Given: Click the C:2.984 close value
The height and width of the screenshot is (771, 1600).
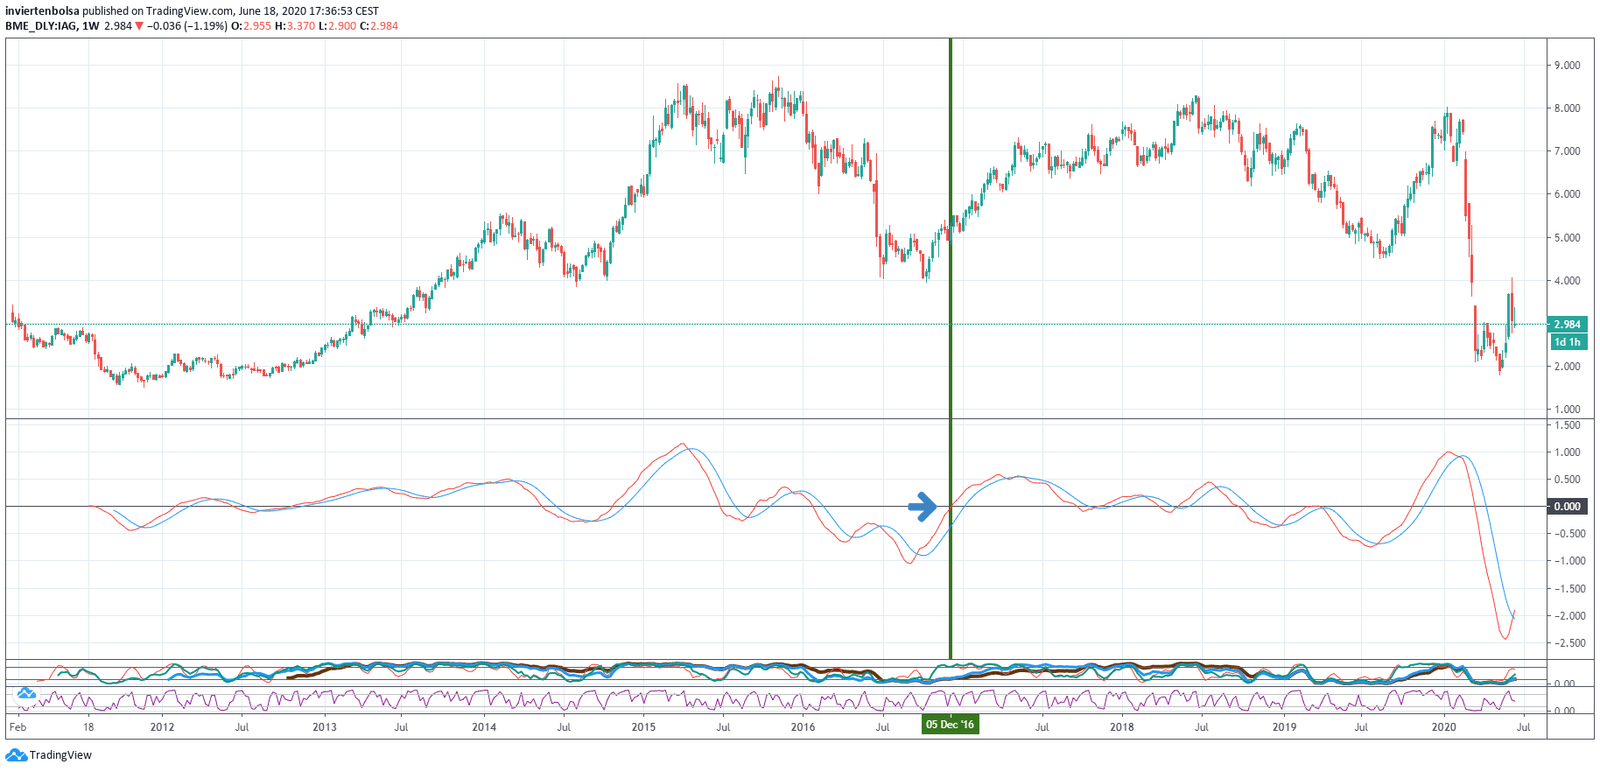Looking at the screenshot, I should point(379,26).
